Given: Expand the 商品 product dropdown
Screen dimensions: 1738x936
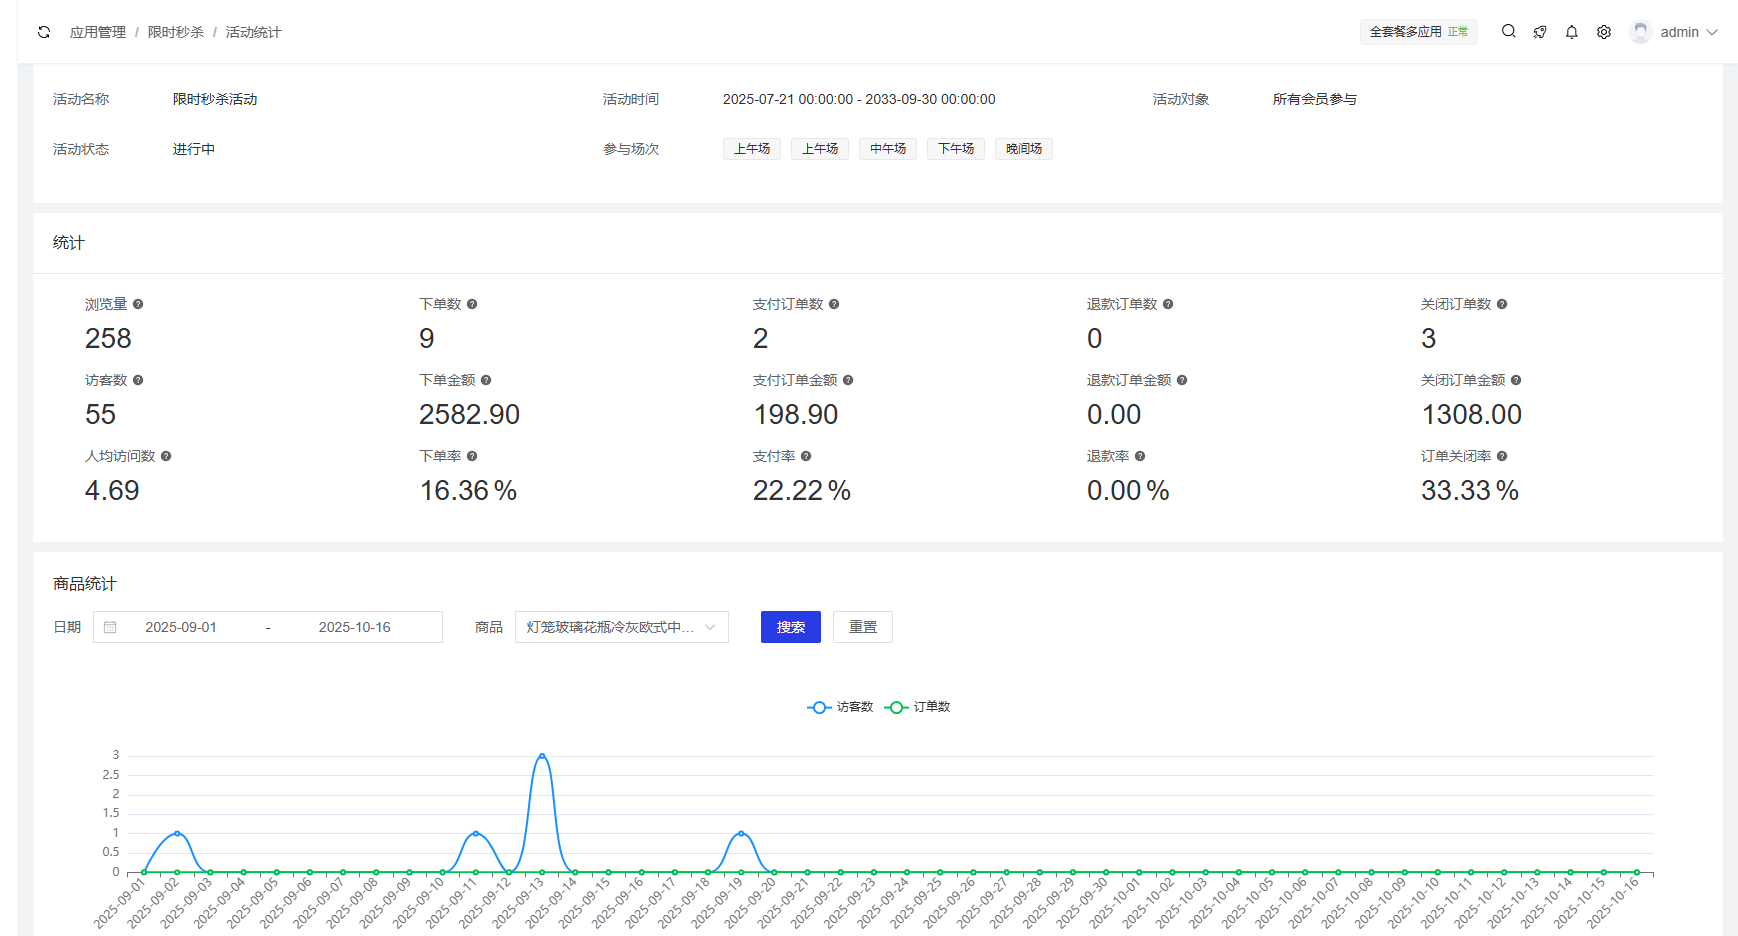Looking at the screenshot, I should 621,627.
